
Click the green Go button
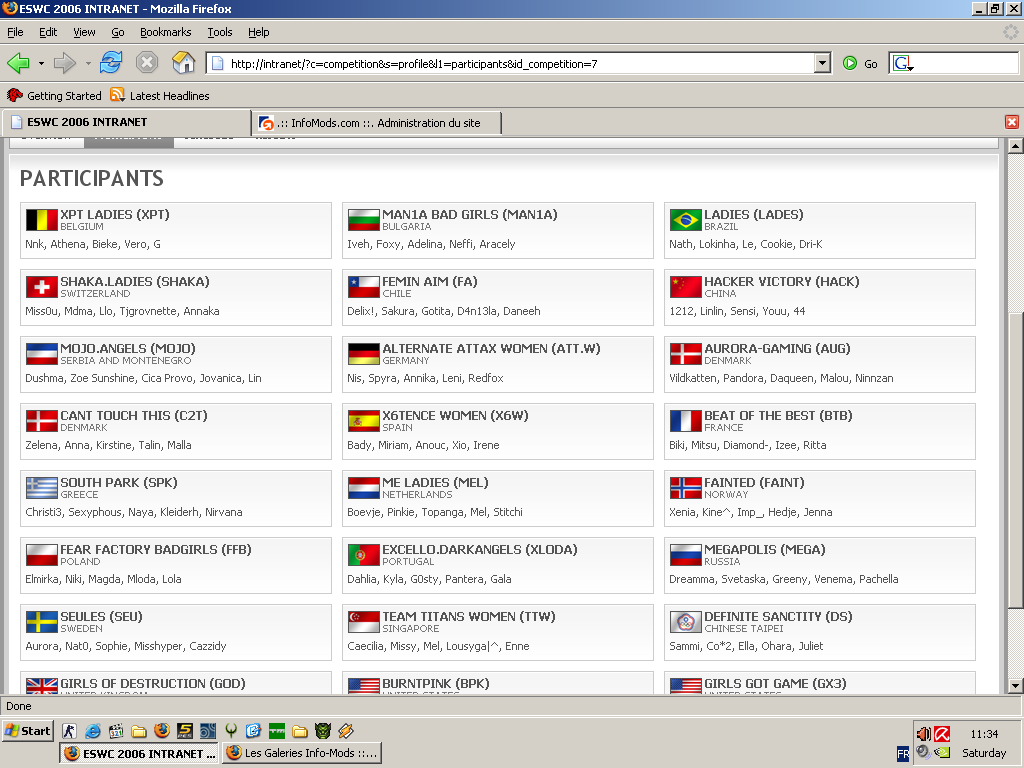pos(860,63)
